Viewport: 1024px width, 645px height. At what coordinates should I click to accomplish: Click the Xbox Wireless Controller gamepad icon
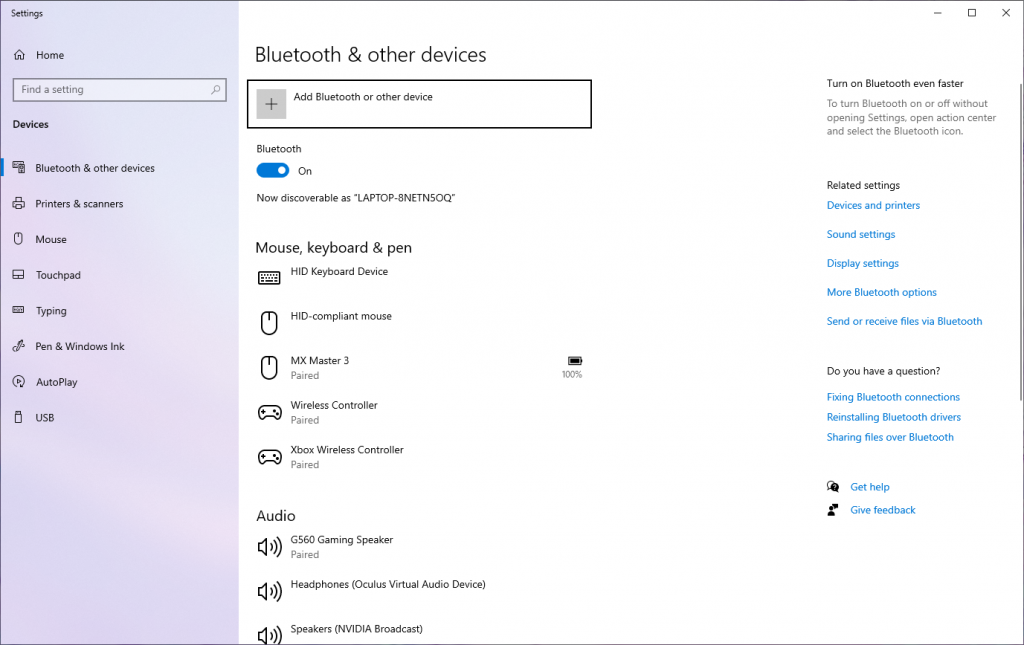pyautogui.click(x=269, y=457)
